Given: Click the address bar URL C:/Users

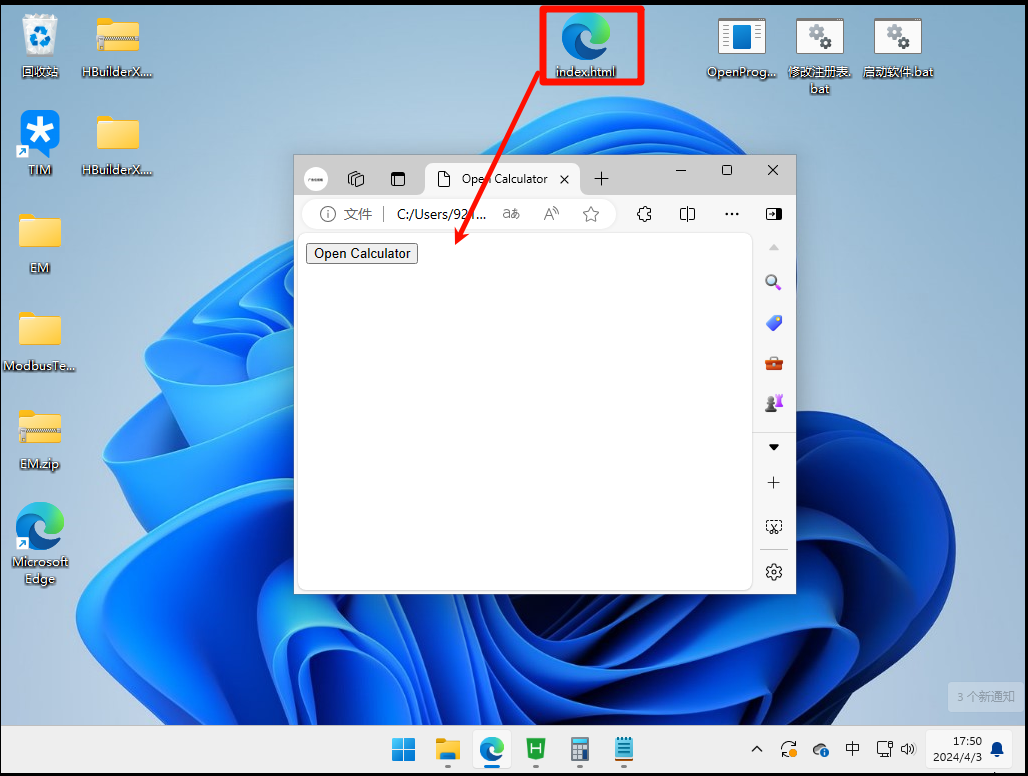Looking at the screenshot, I should point(441,214).
